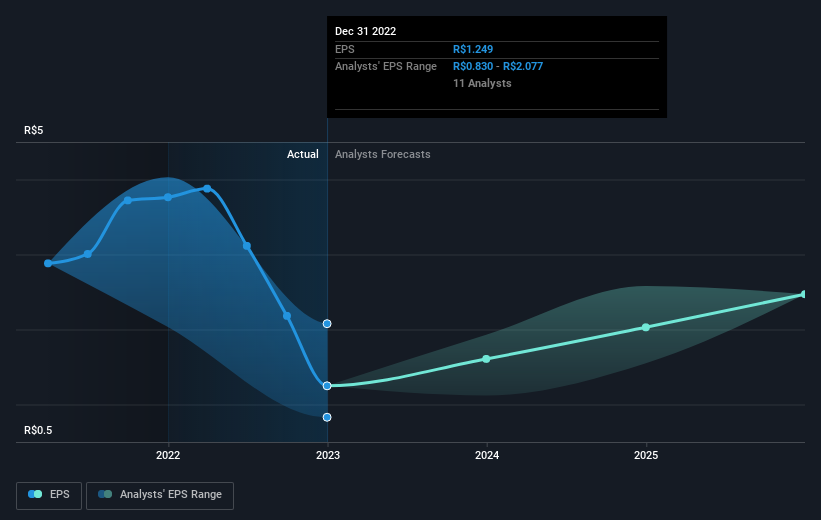
Task: Click the swatch in the Analysts' EPS Range legend
Action: [105, 494]
